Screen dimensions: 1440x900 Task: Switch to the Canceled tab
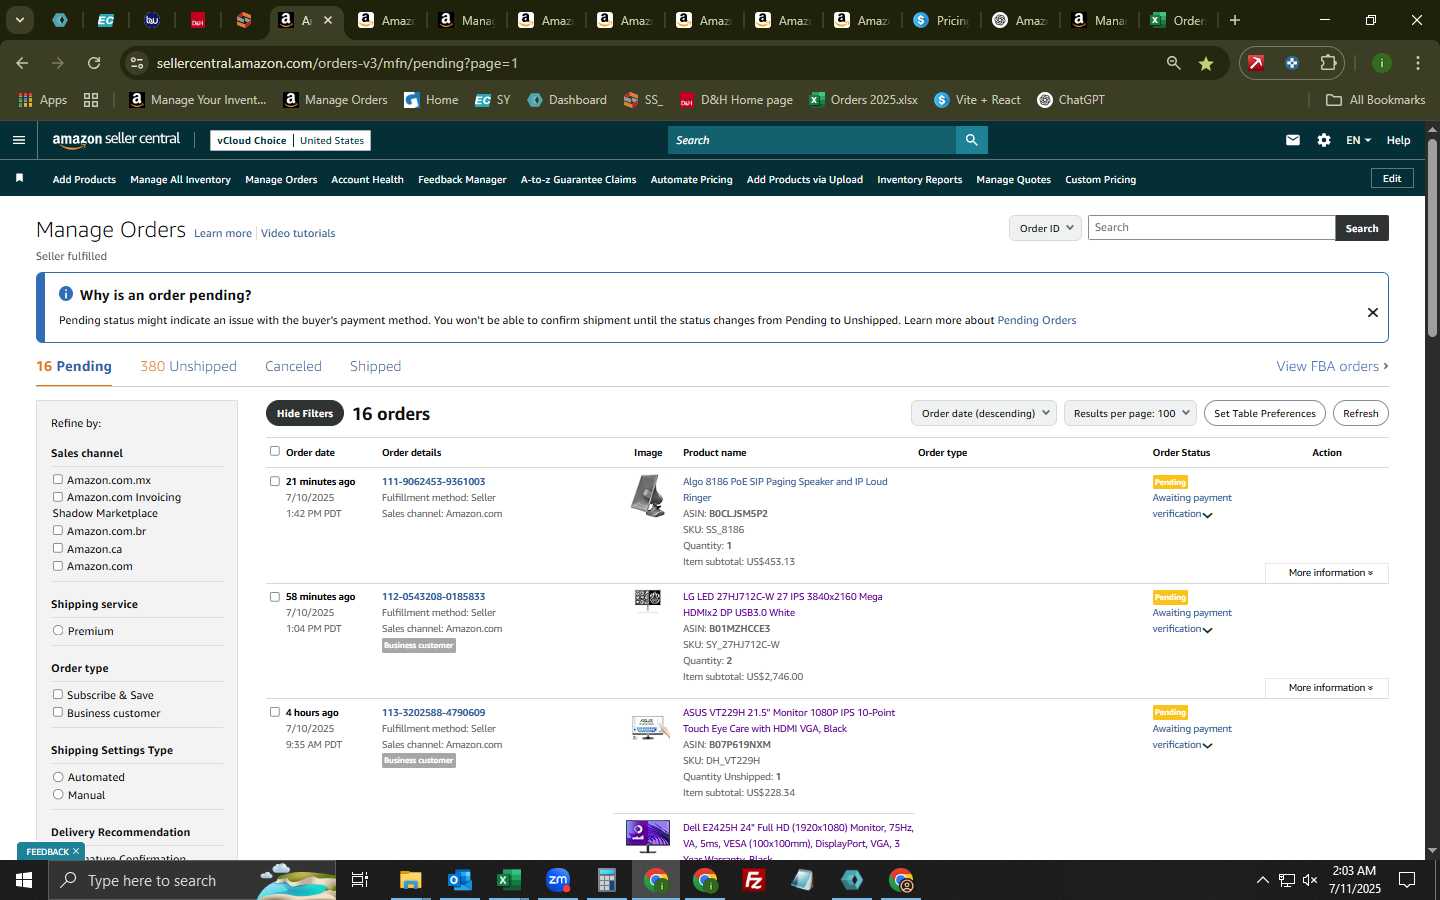point(293,366)
